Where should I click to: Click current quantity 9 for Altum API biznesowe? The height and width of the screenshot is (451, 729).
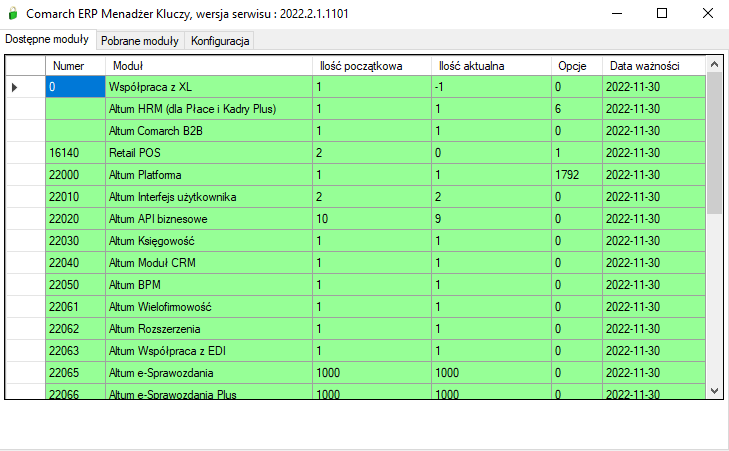click(491, 219)
